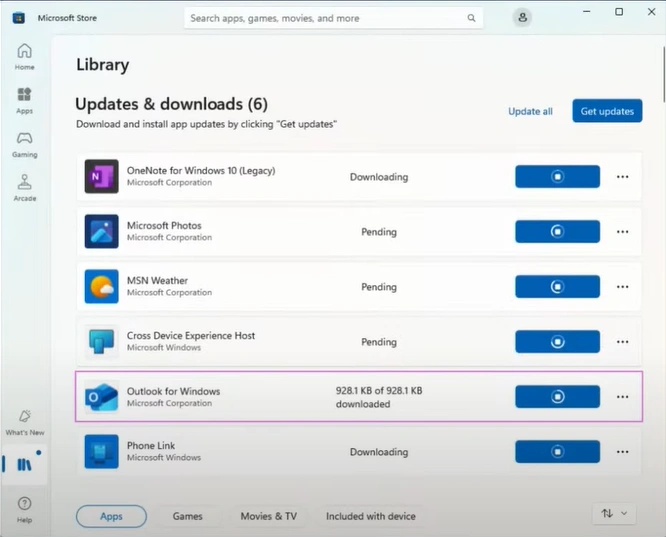Stop the Cross Device Experience Host update
Image resolution: width=666 pixels, height=537 pixels.
coord(557,342)
